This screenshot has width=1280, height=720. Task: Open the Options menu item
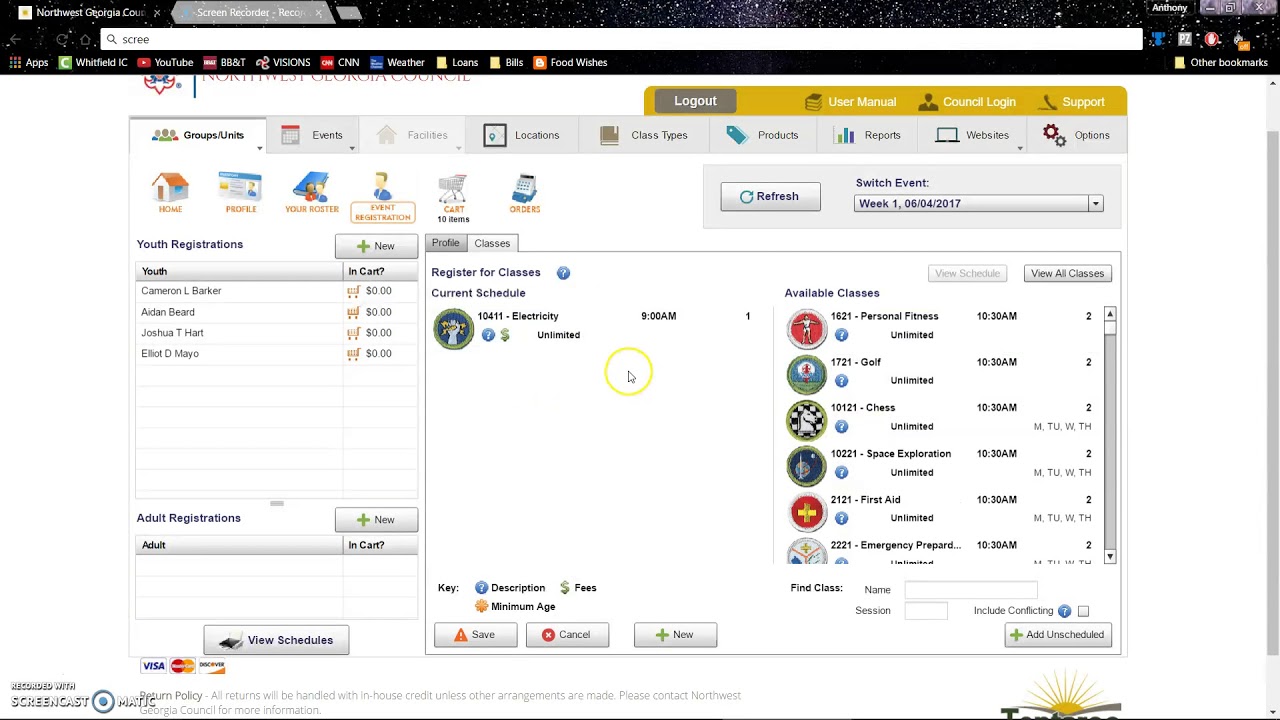[1076, 135]
